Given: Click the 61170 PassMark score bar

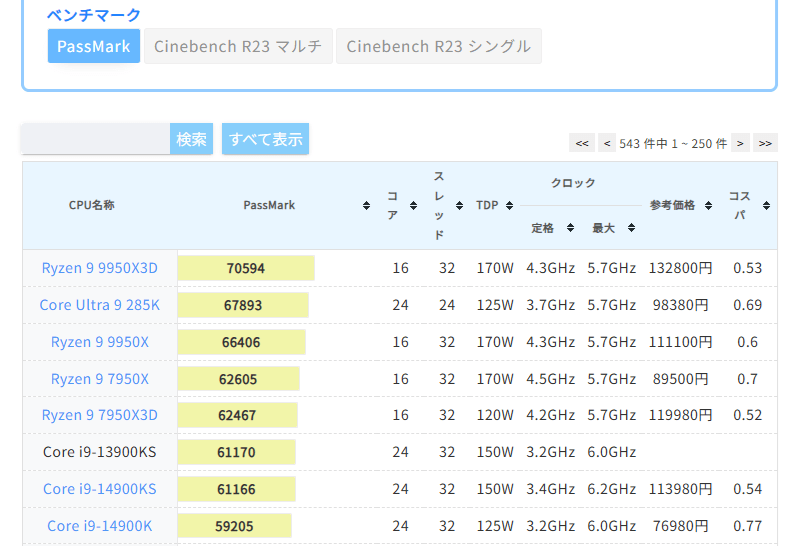Looking at the screenshot, I should click(x=236, y=452).
